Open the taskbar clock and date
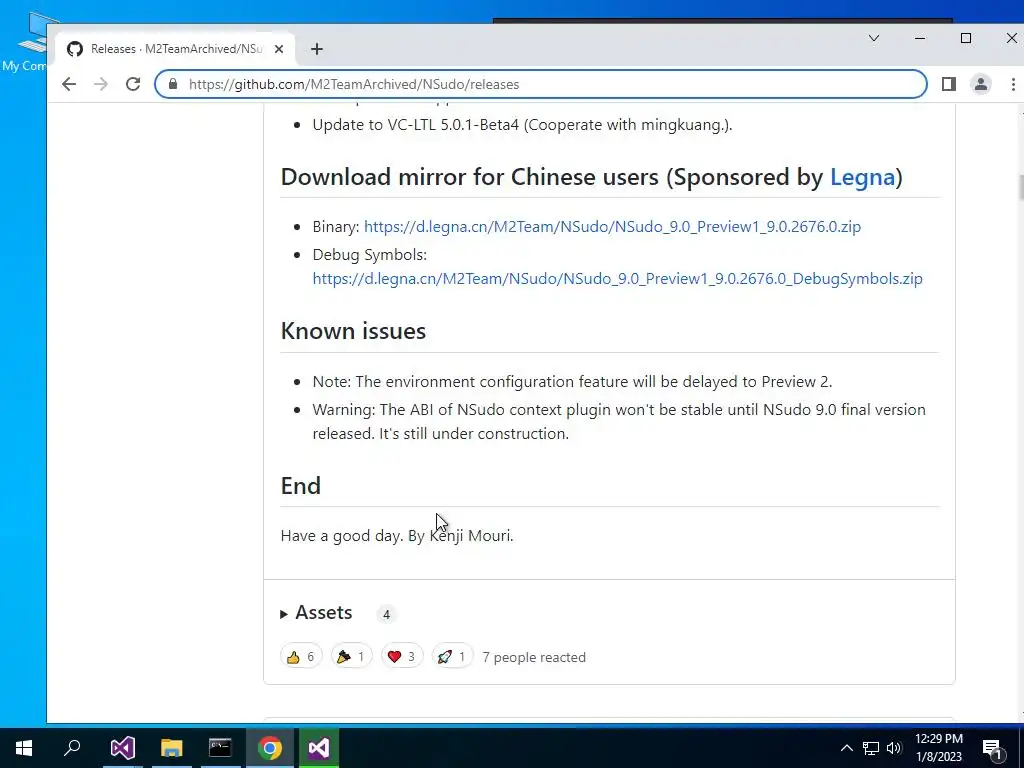Screen dimensions: 1024x768 [x=938, y=748]
